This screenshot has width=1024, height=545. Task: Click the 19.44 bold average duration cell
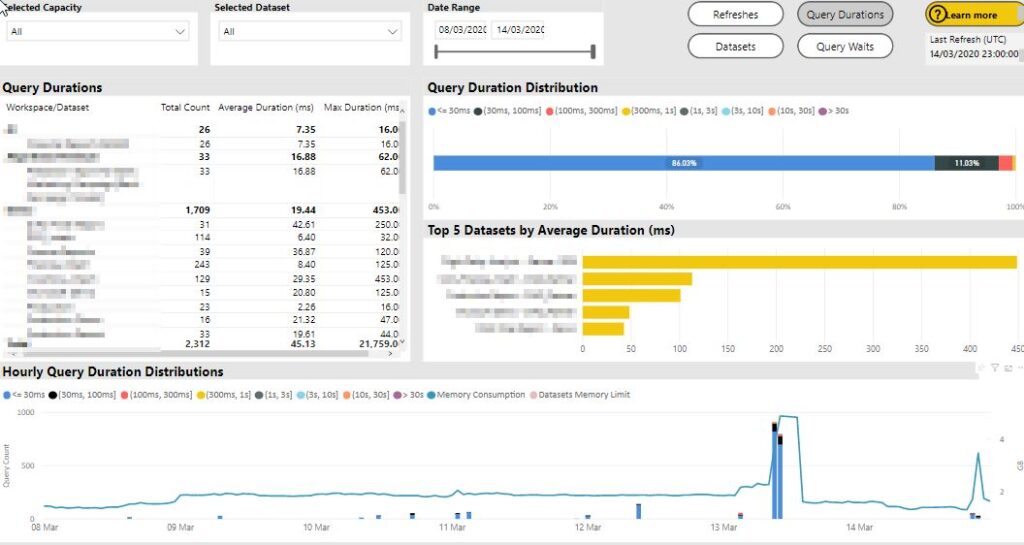click(303, 210)
